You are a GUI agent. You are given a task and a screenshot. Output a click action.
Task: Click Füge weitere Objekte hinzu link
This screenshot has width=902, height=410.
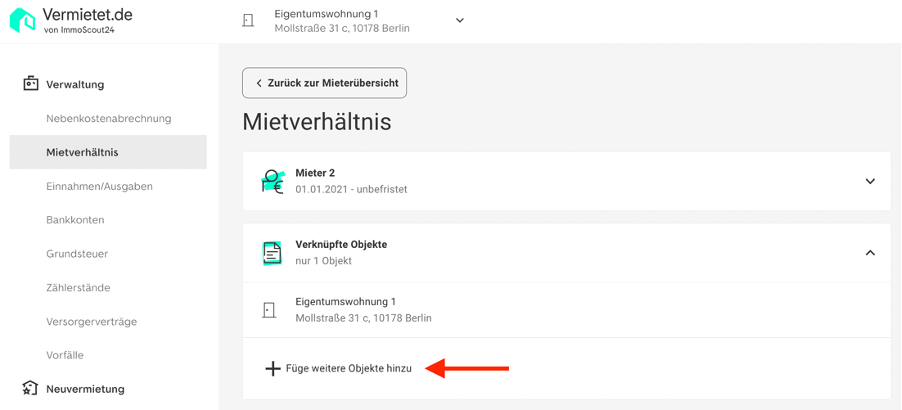349,369
